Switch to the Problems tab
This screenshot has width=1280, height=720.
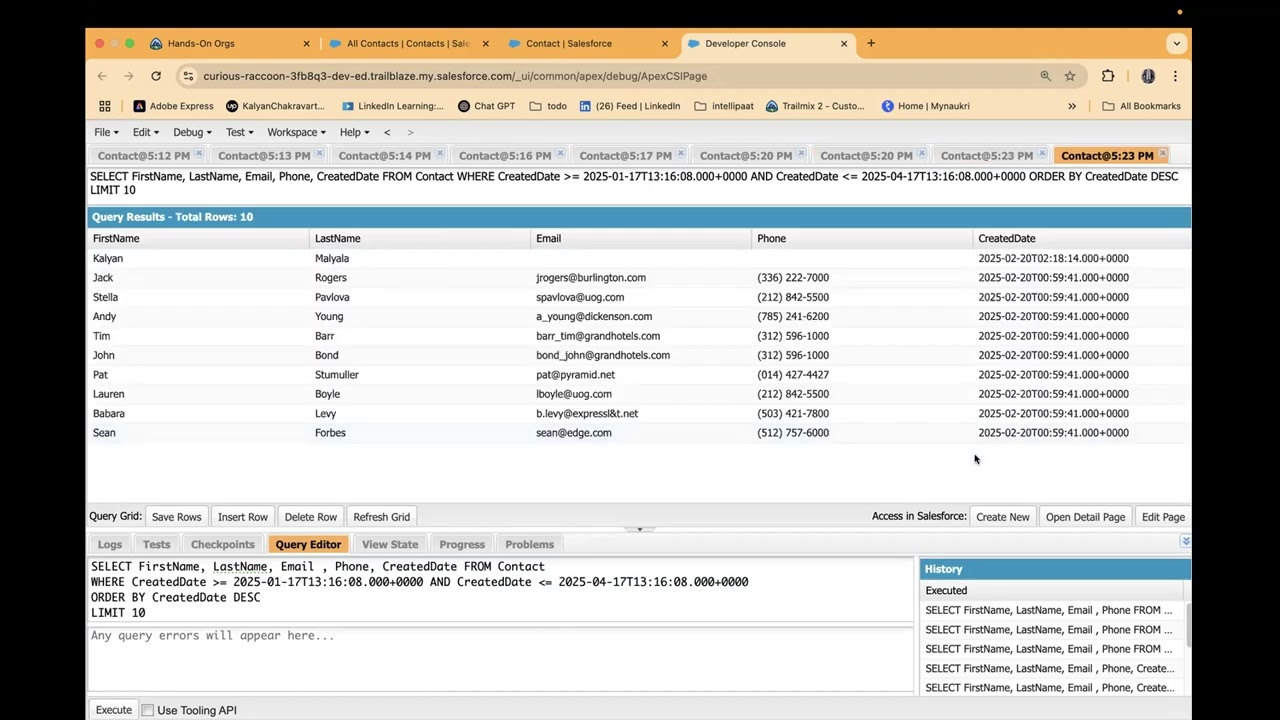529,544
